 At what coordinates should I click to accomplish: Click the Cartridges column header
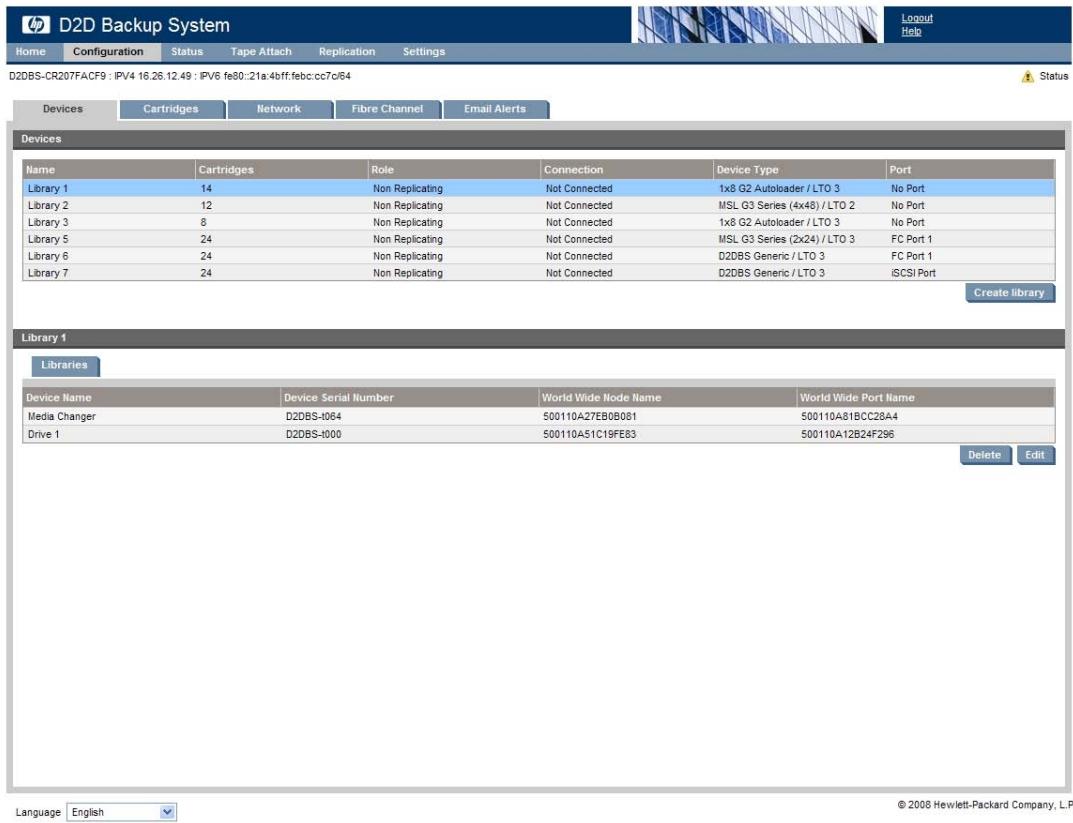[281, 170]
